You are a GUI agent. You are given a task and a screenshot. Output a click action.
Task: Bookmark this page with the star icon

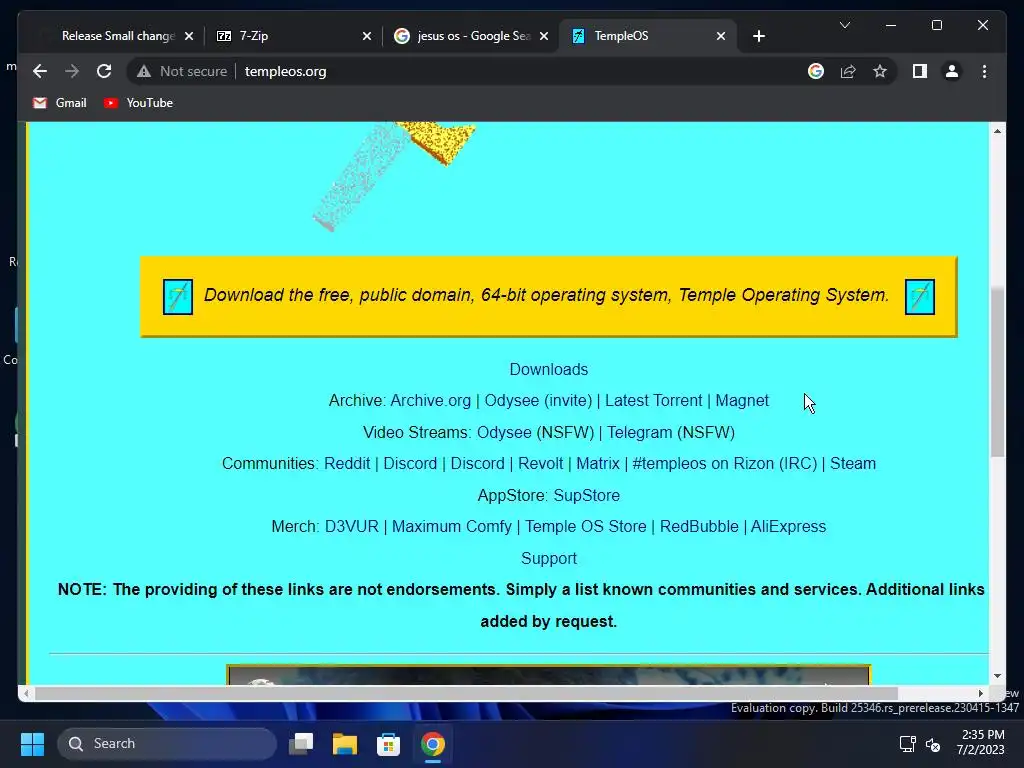pyautogui.click(x=880, y=71)
